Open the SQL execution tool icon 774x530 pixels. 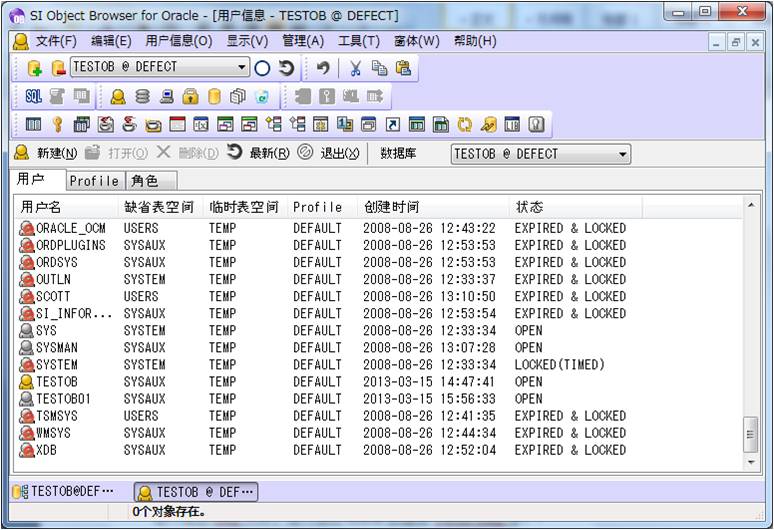point(33,96)
